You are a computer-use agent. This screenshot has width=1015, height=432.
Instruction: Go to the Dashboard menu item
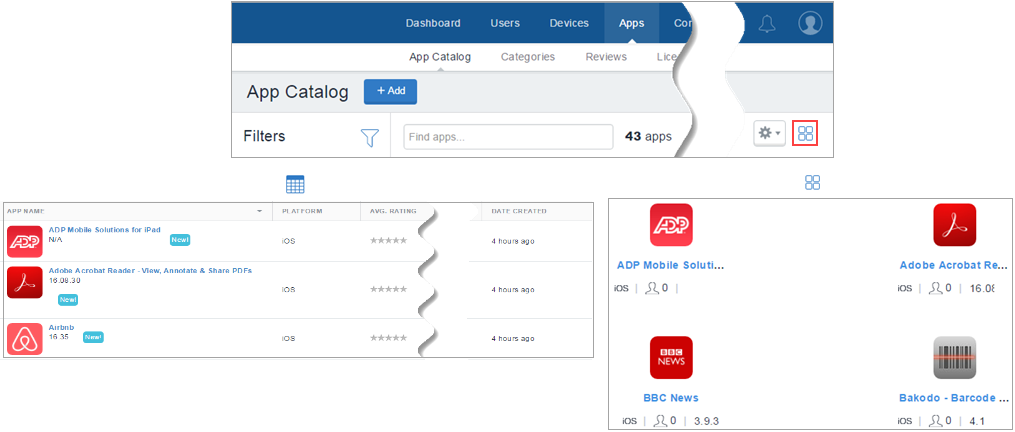(433, 23)
